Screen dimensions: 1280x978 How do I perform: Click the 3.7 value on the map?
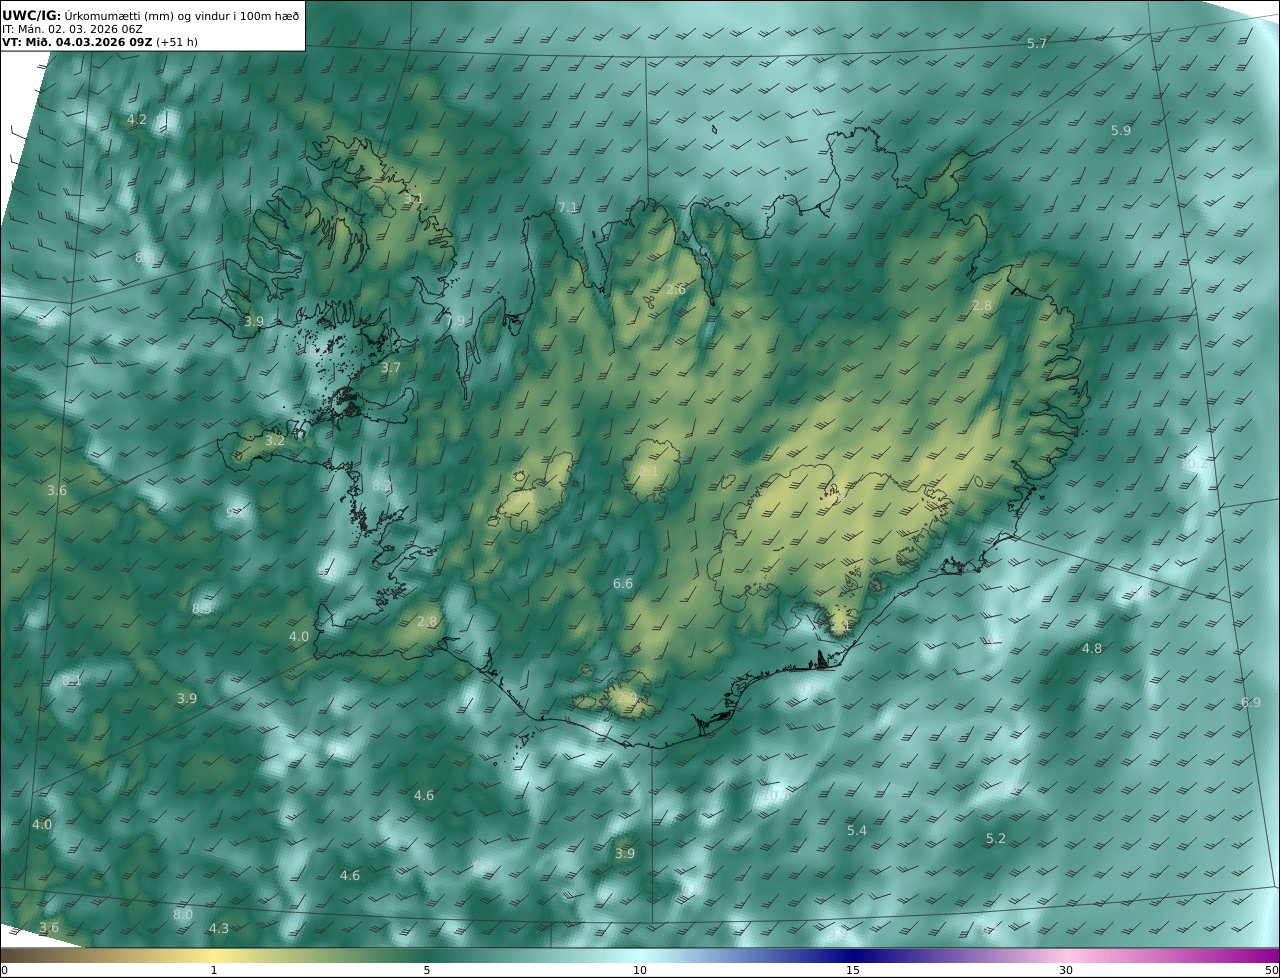tap(391, 368)
